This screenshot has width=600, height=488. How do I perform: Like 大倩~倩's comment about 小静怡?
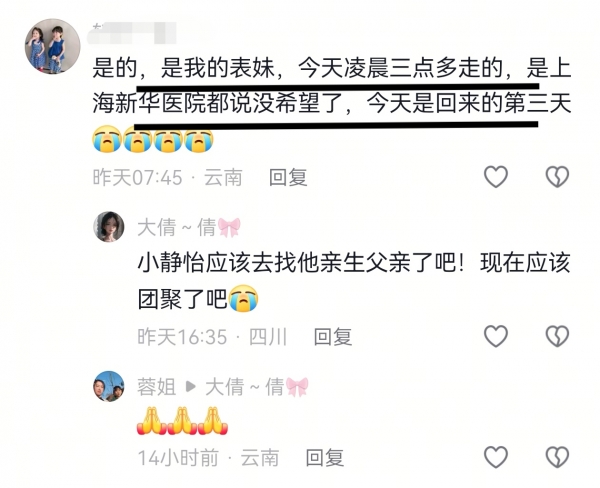[496, 336]
